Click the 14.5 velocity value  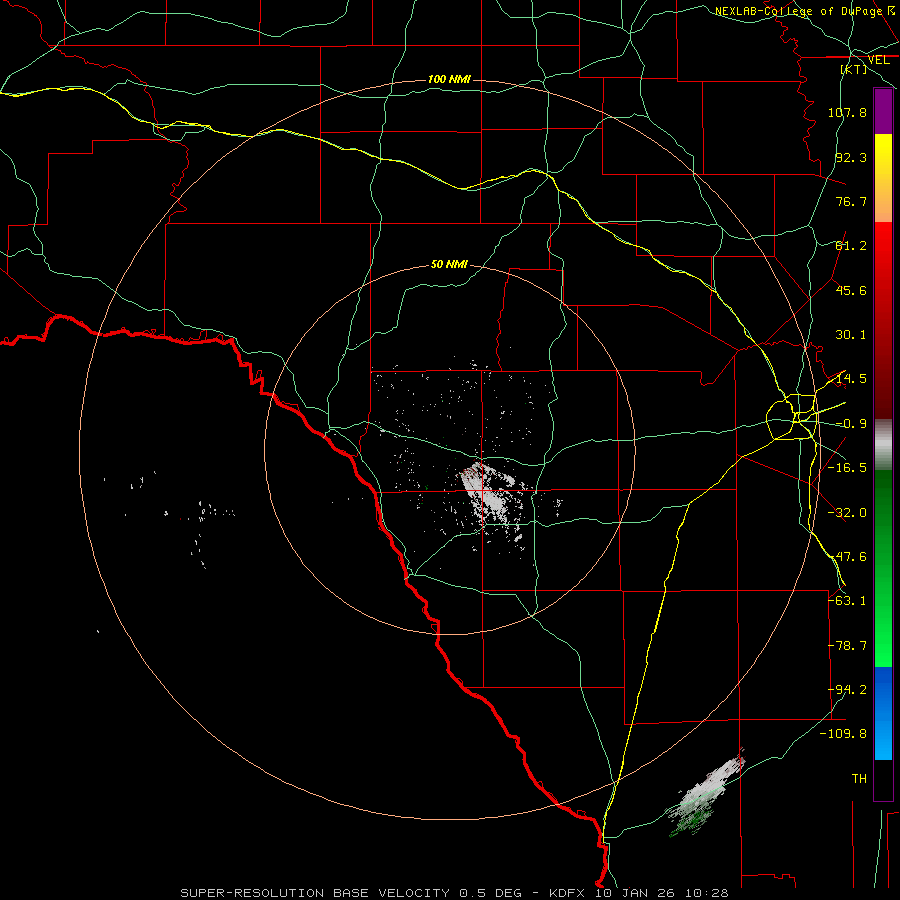tap(851, 379)
